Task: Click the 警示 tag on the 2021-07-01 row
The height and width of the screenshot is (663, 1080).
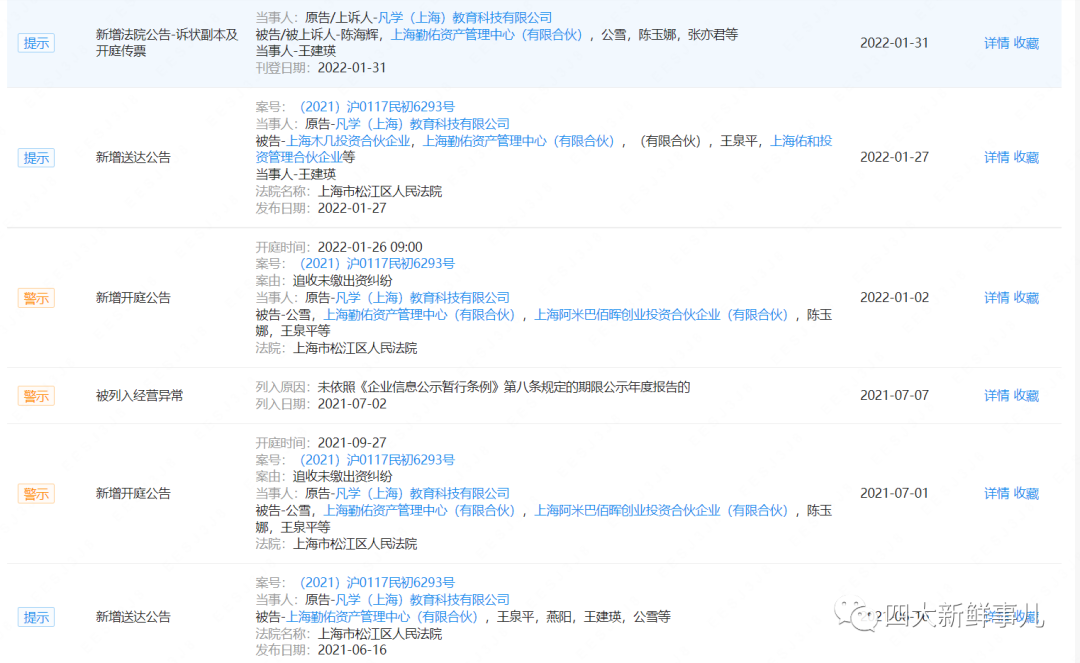Action: pyautogui.click(x=36, y=494)
